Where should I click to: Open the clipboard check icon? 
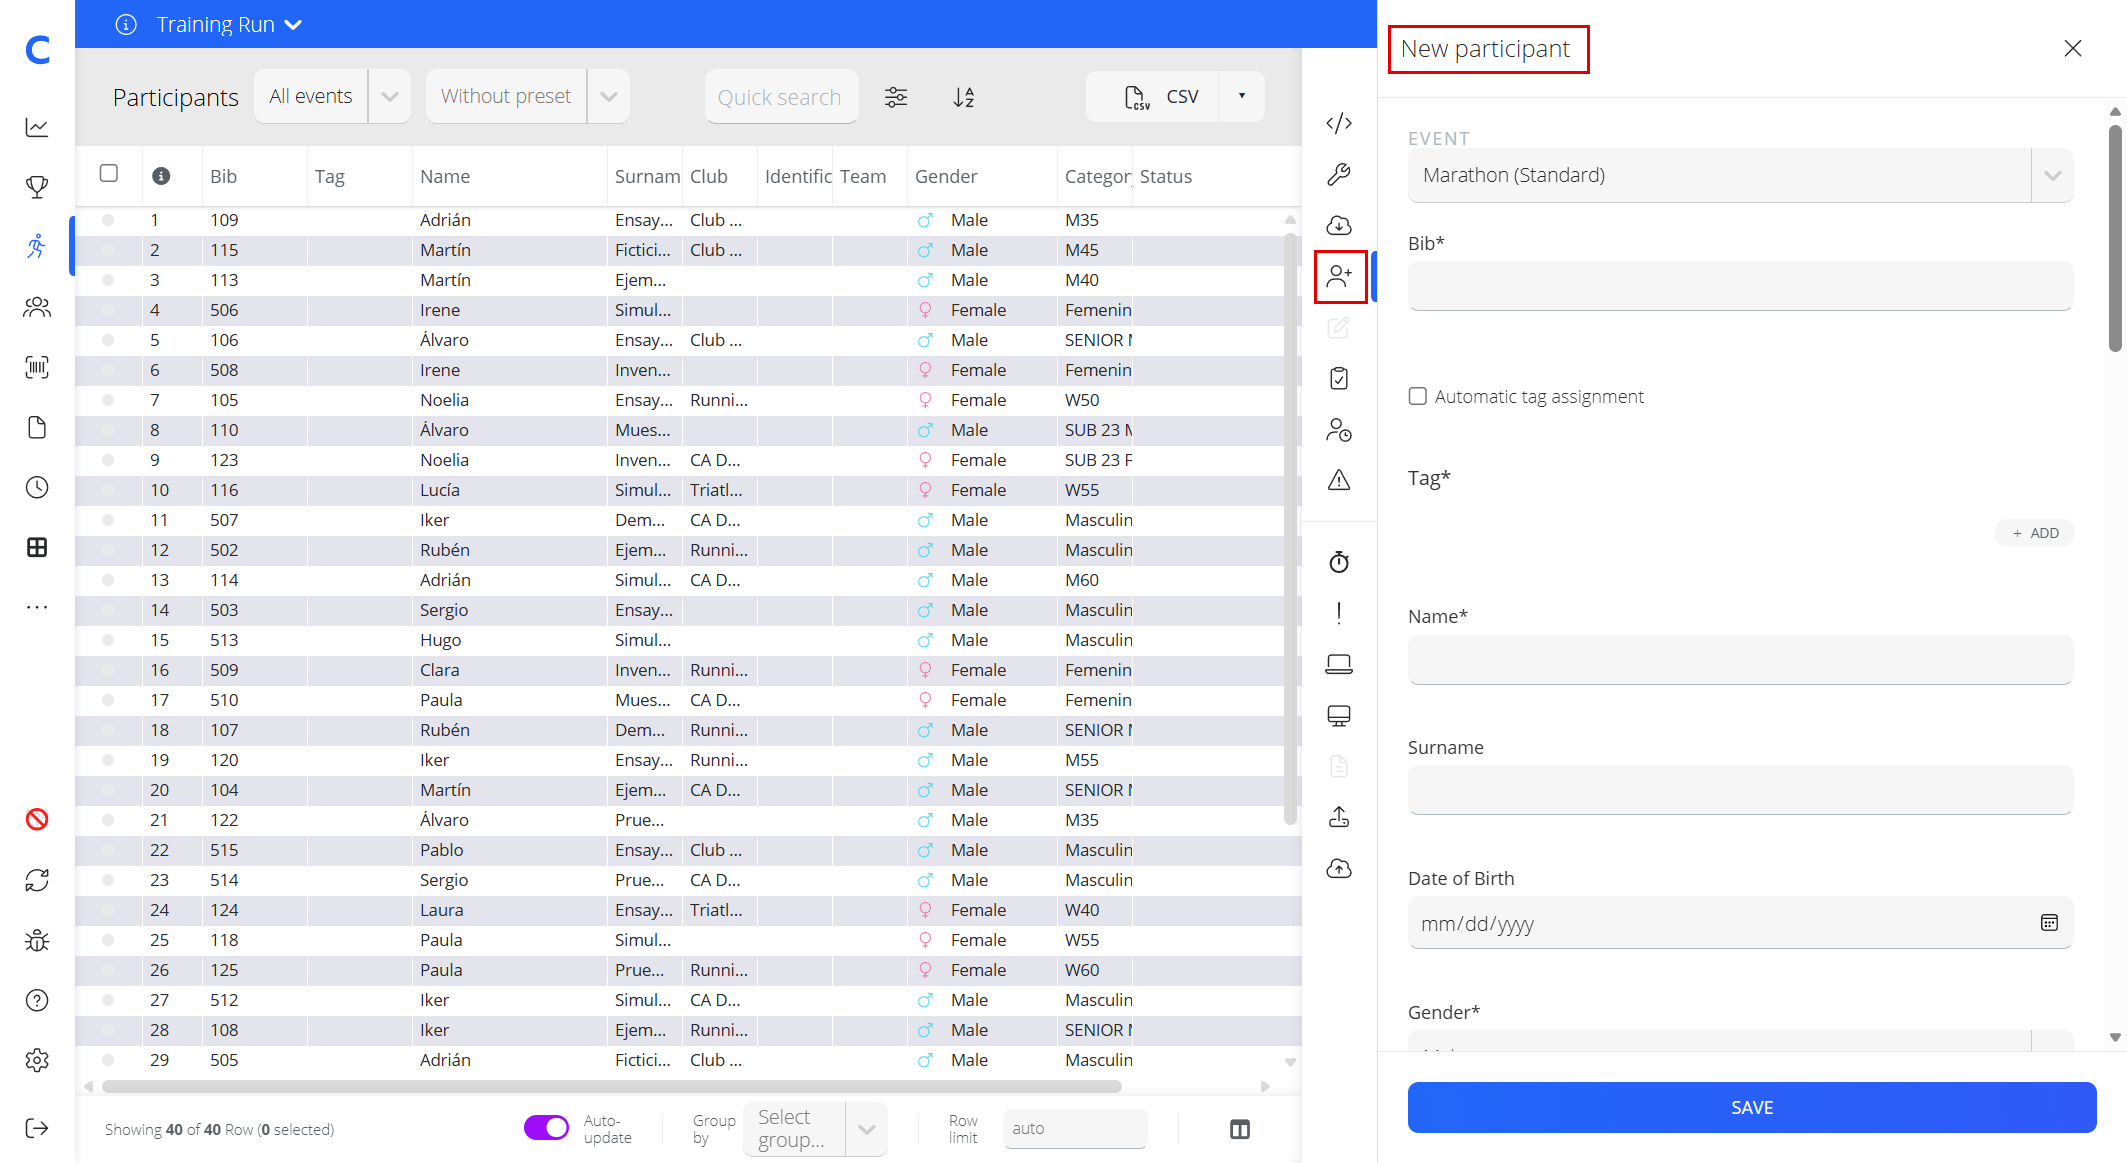coord(1339,379)
